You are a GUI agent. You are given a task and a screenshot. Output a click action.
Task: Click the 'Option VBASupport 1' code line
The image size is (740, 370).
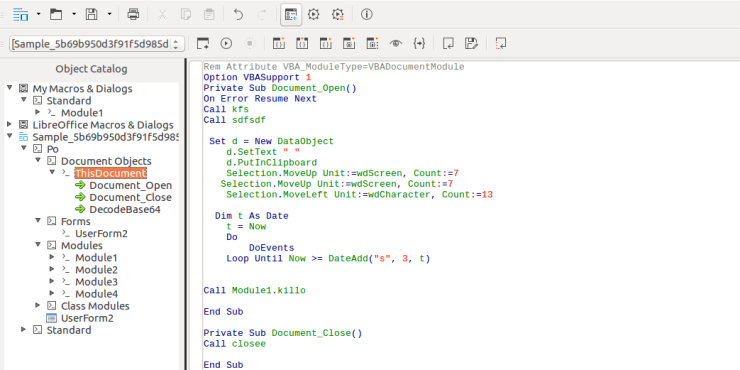click(258, 77)
